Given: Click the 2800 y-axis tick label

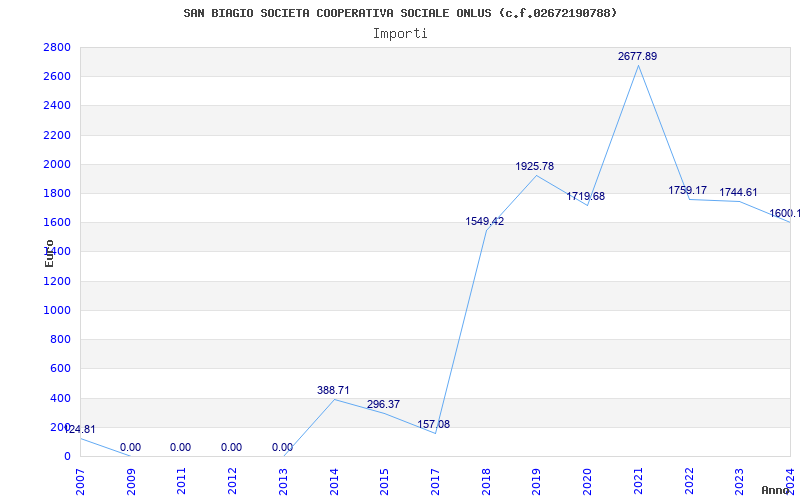Looking at the screenshot, I should [x=57, y=47].
